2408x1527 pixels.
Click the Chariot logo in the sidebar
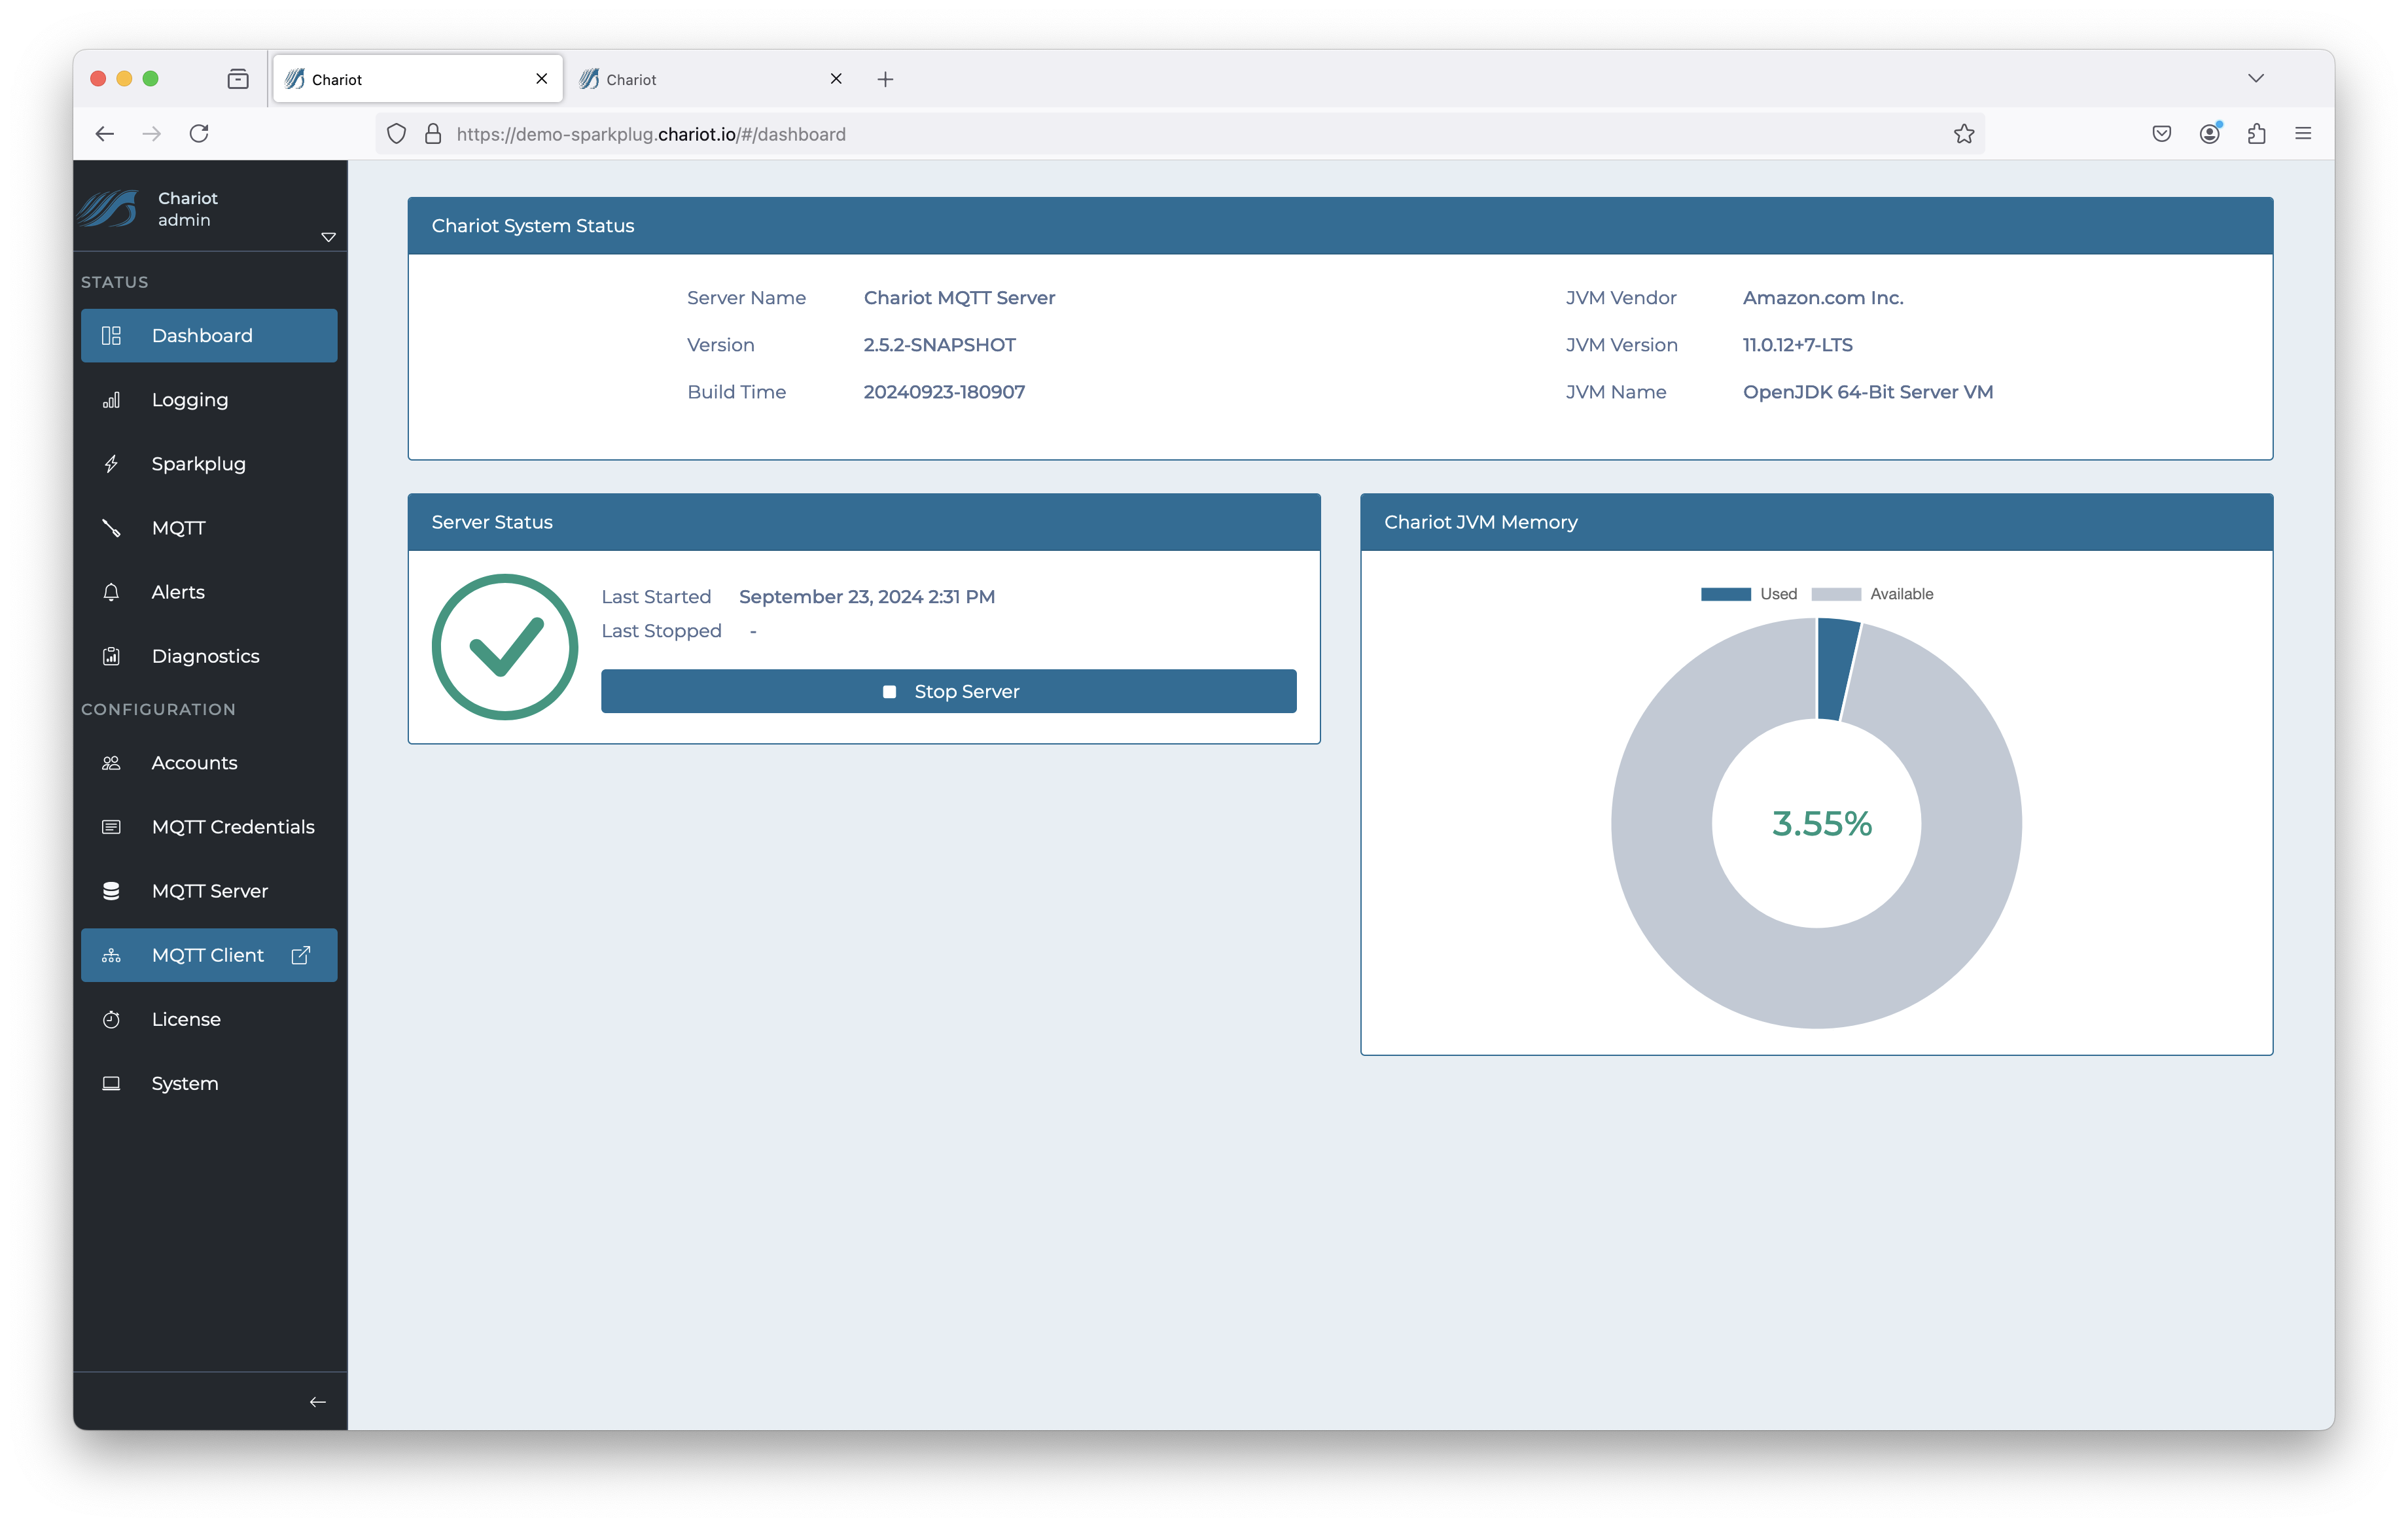(109, 208)
